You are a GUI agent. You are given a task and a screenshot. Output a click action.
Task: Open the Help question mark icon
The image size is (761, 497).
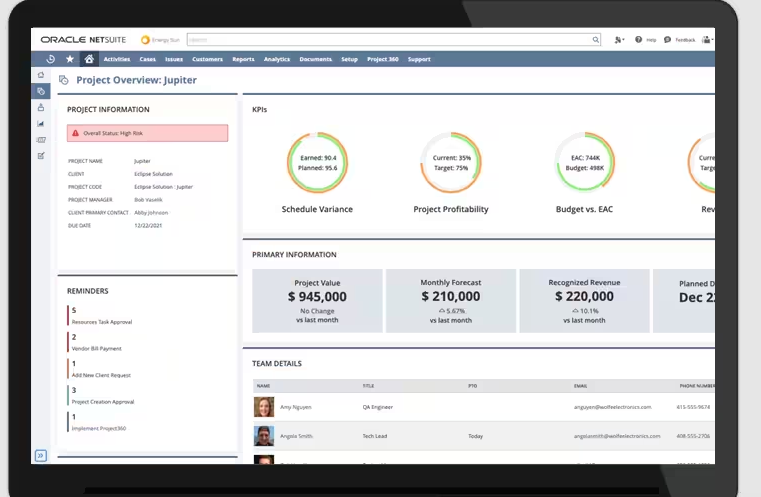tap(638, 40)
